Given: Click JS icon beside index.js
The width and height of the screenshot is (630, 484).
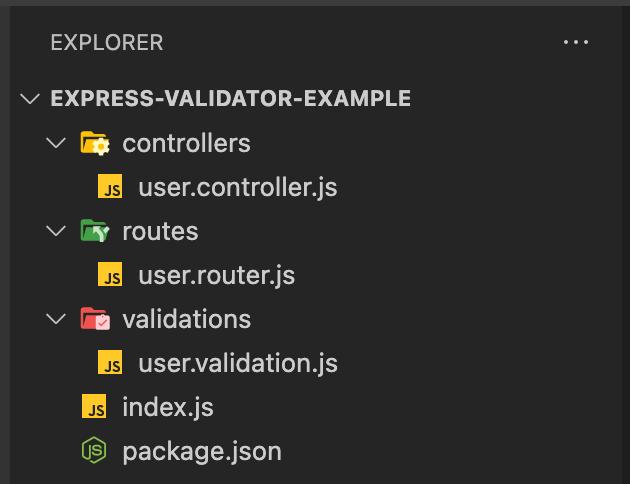Looking at the screenshot, I should 94,406.
